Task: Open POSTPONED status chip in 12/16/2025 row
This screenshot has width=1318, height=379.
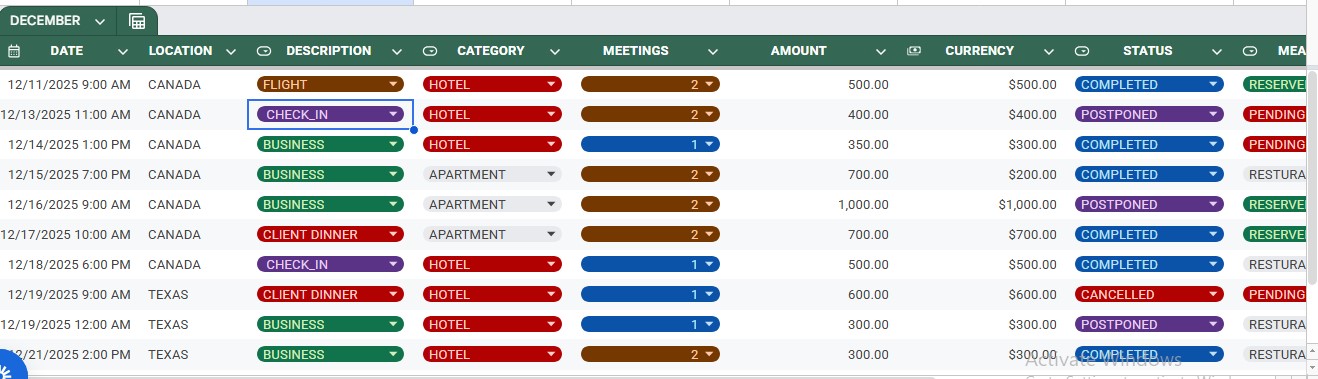Action: tap(1213, 205)
